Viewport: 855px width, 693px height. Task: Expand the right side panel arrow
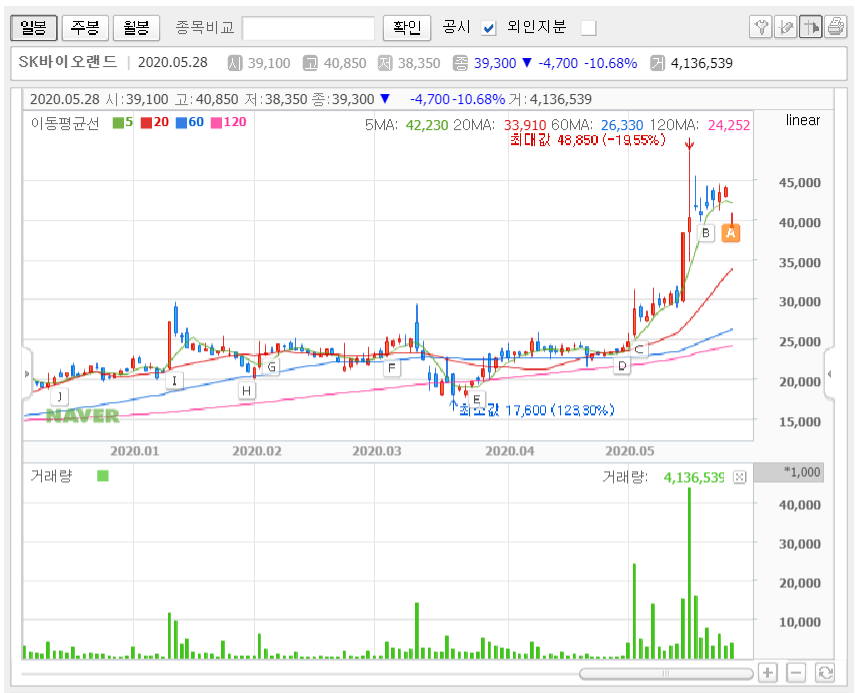point(829,374)
